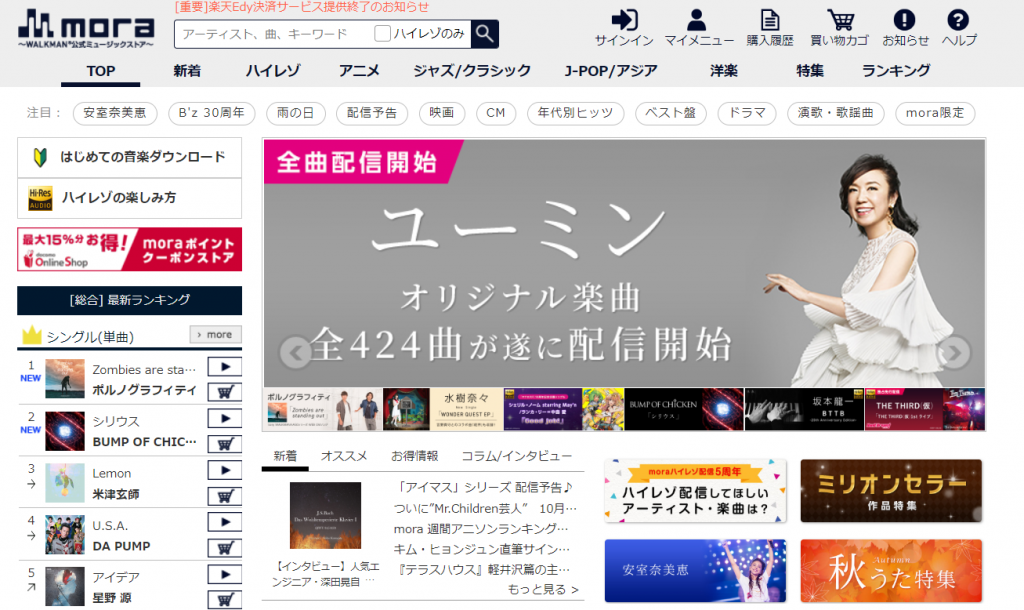Switch to the オススメ tab
Image resolution: width=1024 pixels, height=610 pixels.
click(344, 456)
